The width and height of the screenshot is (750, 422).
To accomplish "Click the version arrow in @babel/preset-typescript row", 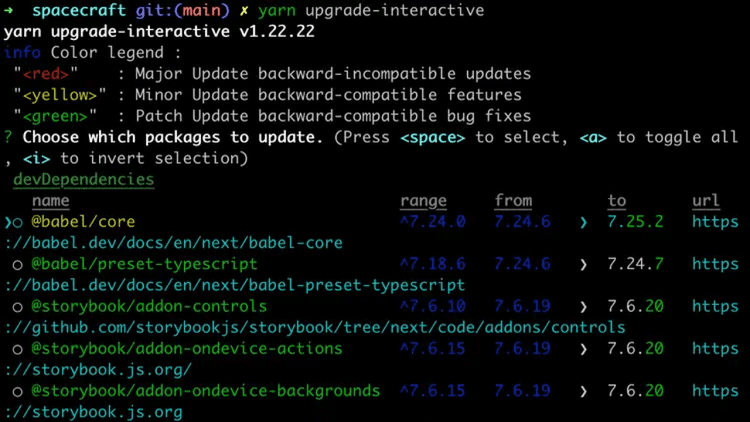I will 584,264.
